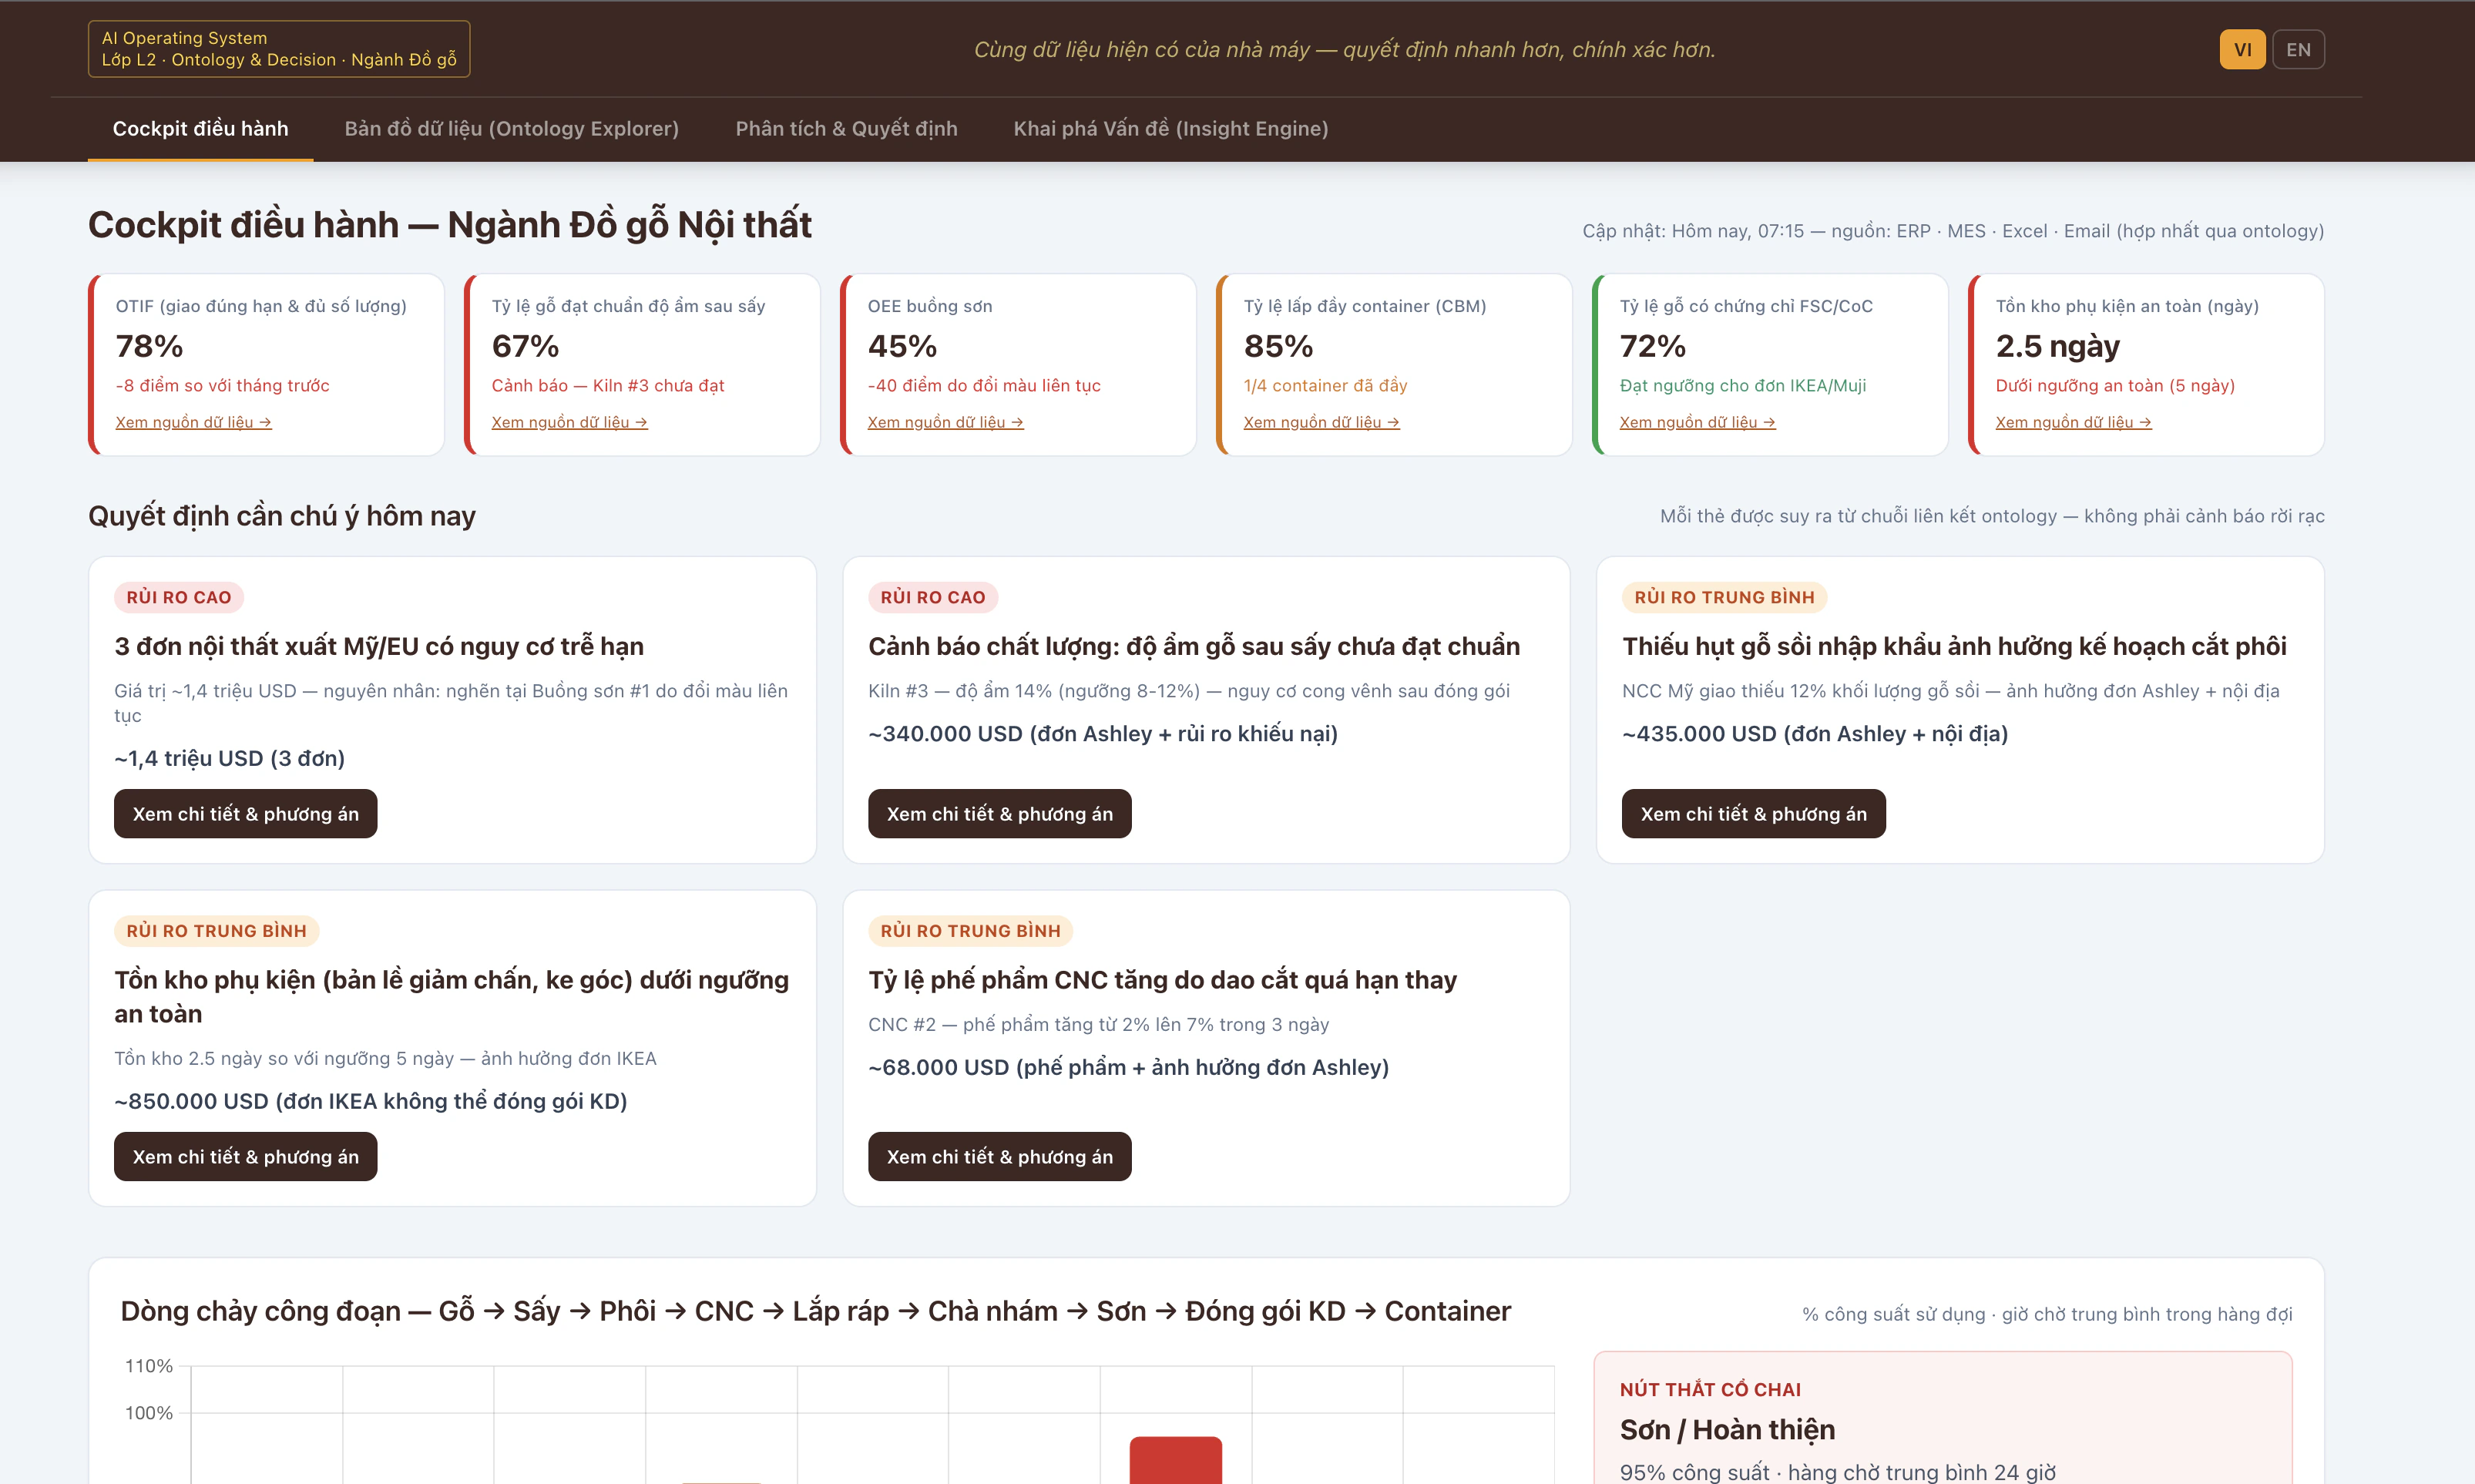Click the Sơn / Hoàn thiện bottleneck panel
Image resolution: width=2475 pixels, height=1484 pixels.
(x=1942, y=1418)
